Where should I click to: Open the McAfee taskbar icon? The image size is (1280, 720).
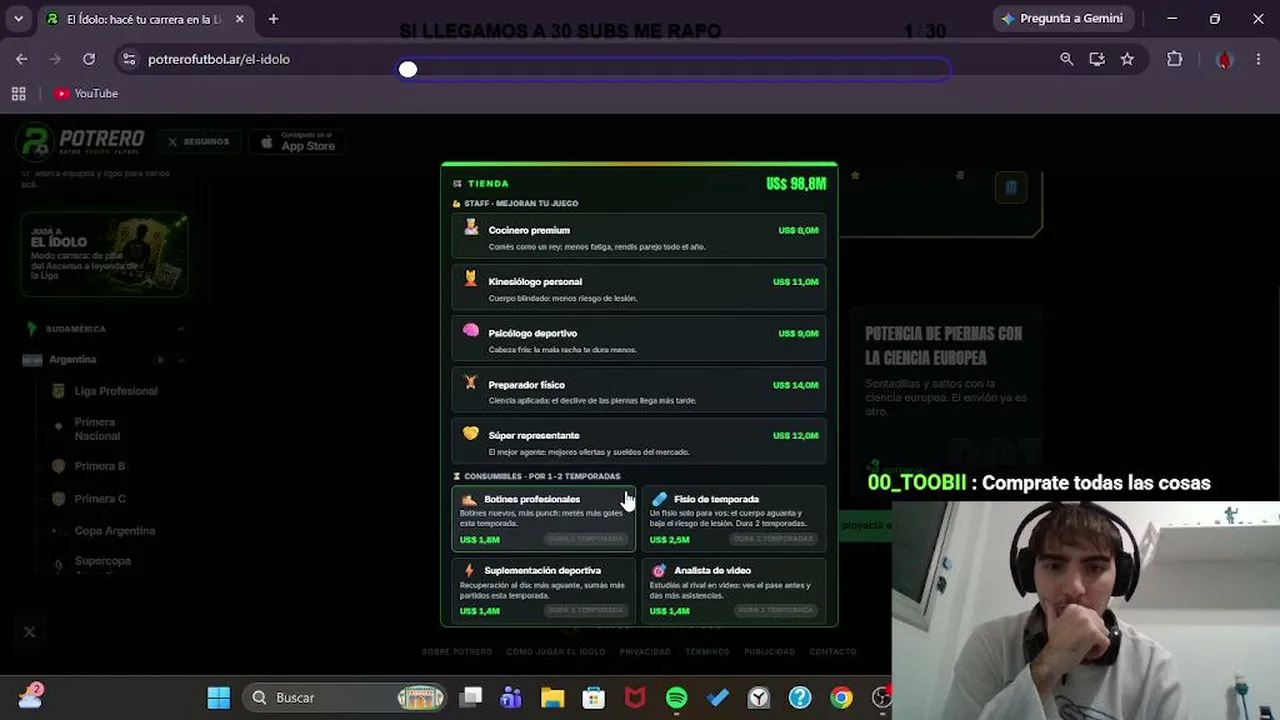pos(635,697)
